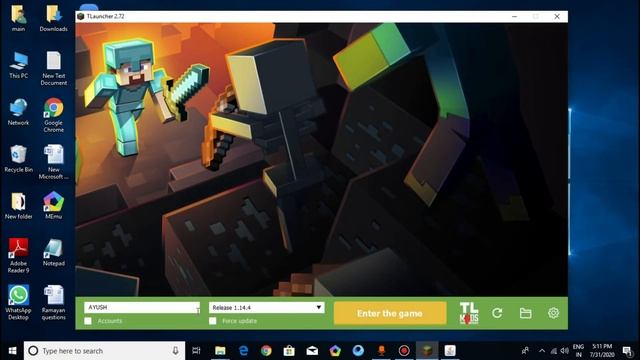Viewport: 640px width, 360px height.
Task: Expand the Release 1.14.4 version dropdown
Action: point(267,307)
